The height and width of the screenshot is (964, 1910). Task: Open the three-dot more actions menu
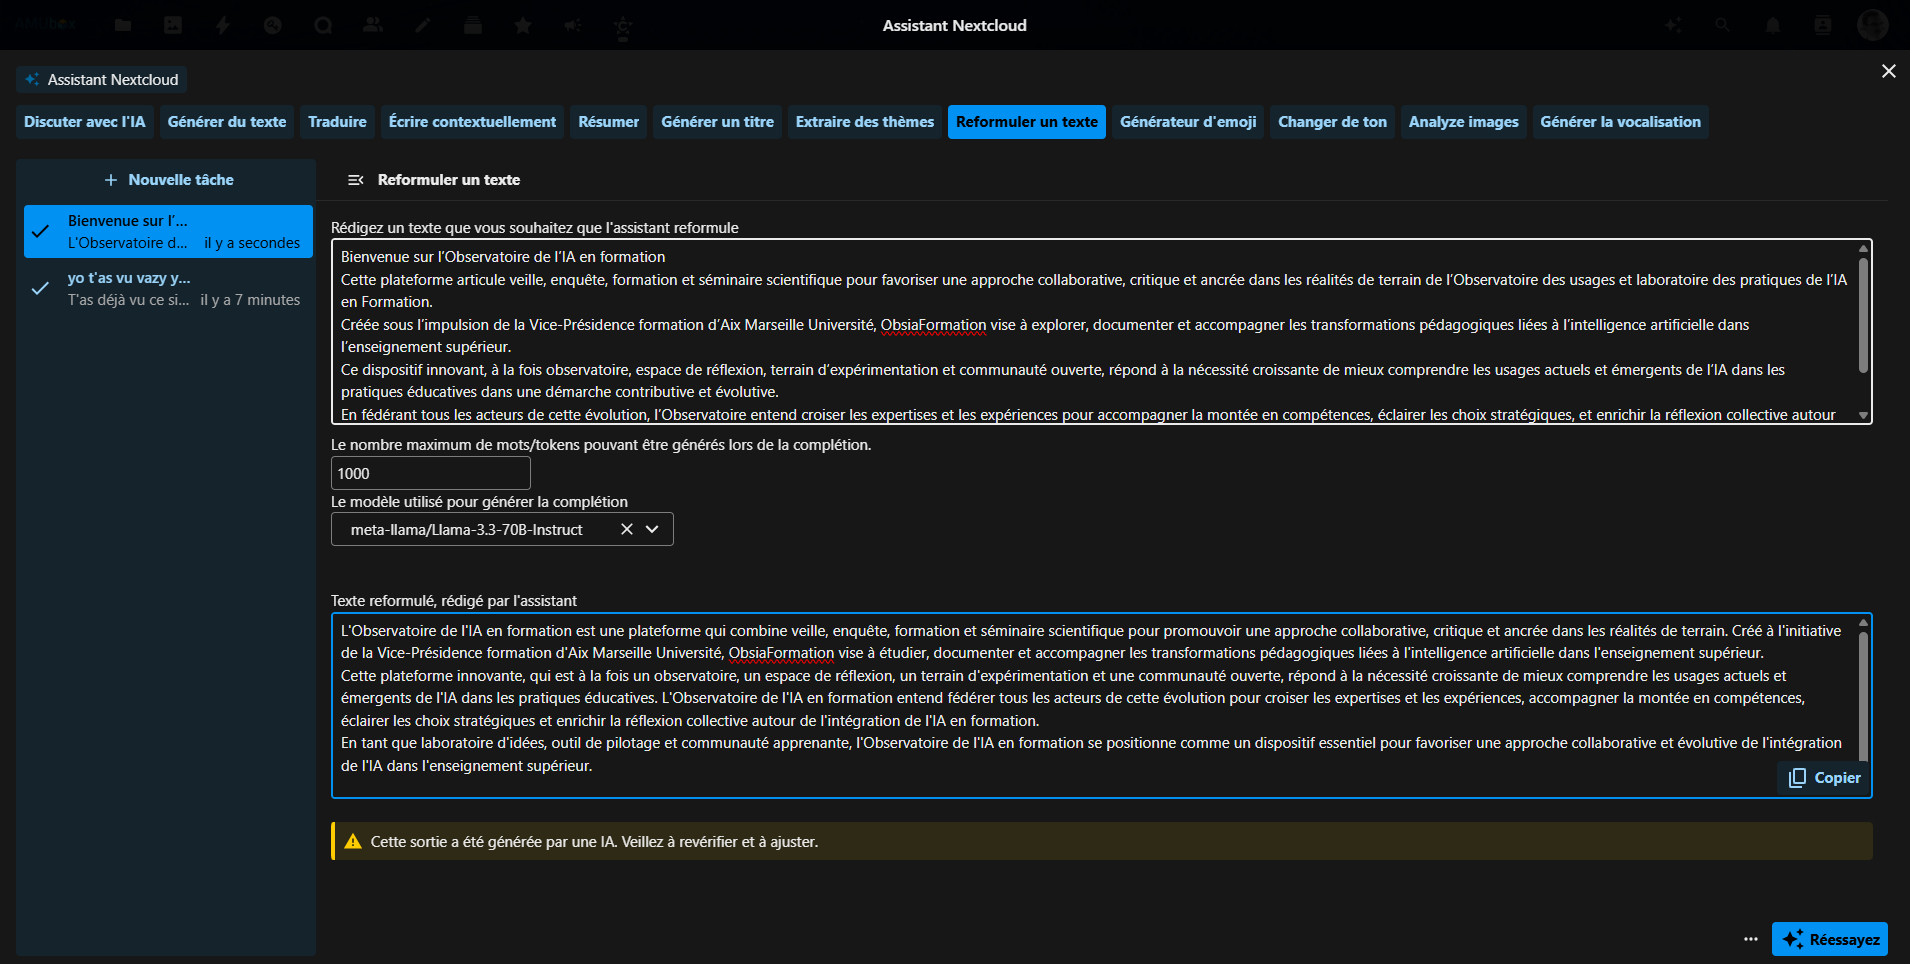[1750, 939]
